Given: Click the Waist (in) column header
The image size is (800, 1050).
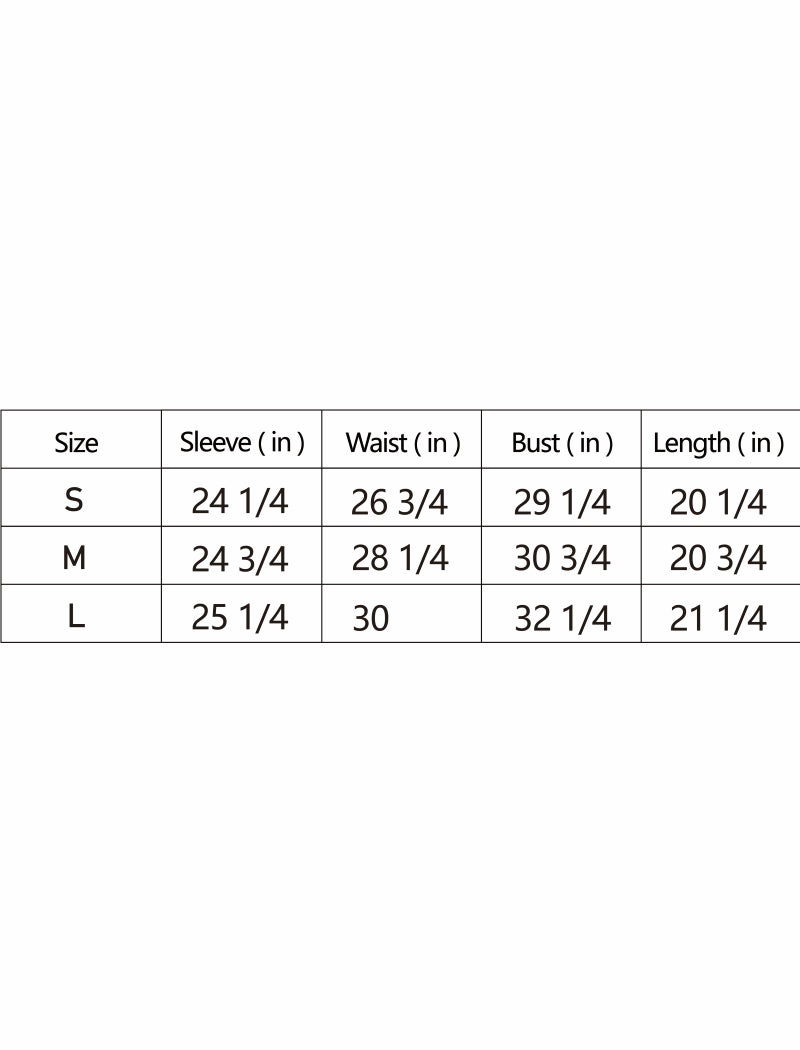Looking at the screenshot, I should [403, 443].
